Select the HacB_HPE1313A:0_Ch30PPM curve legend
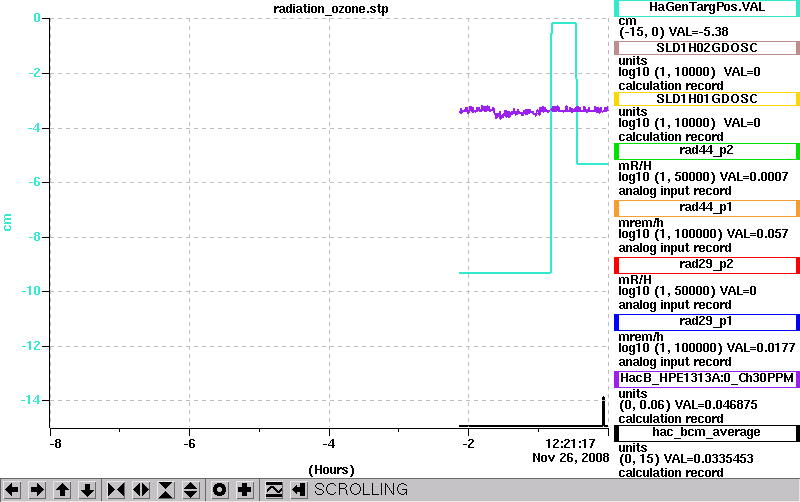Image resolution: width=800 pixels, height=502 pixels. tap(707, 379)
